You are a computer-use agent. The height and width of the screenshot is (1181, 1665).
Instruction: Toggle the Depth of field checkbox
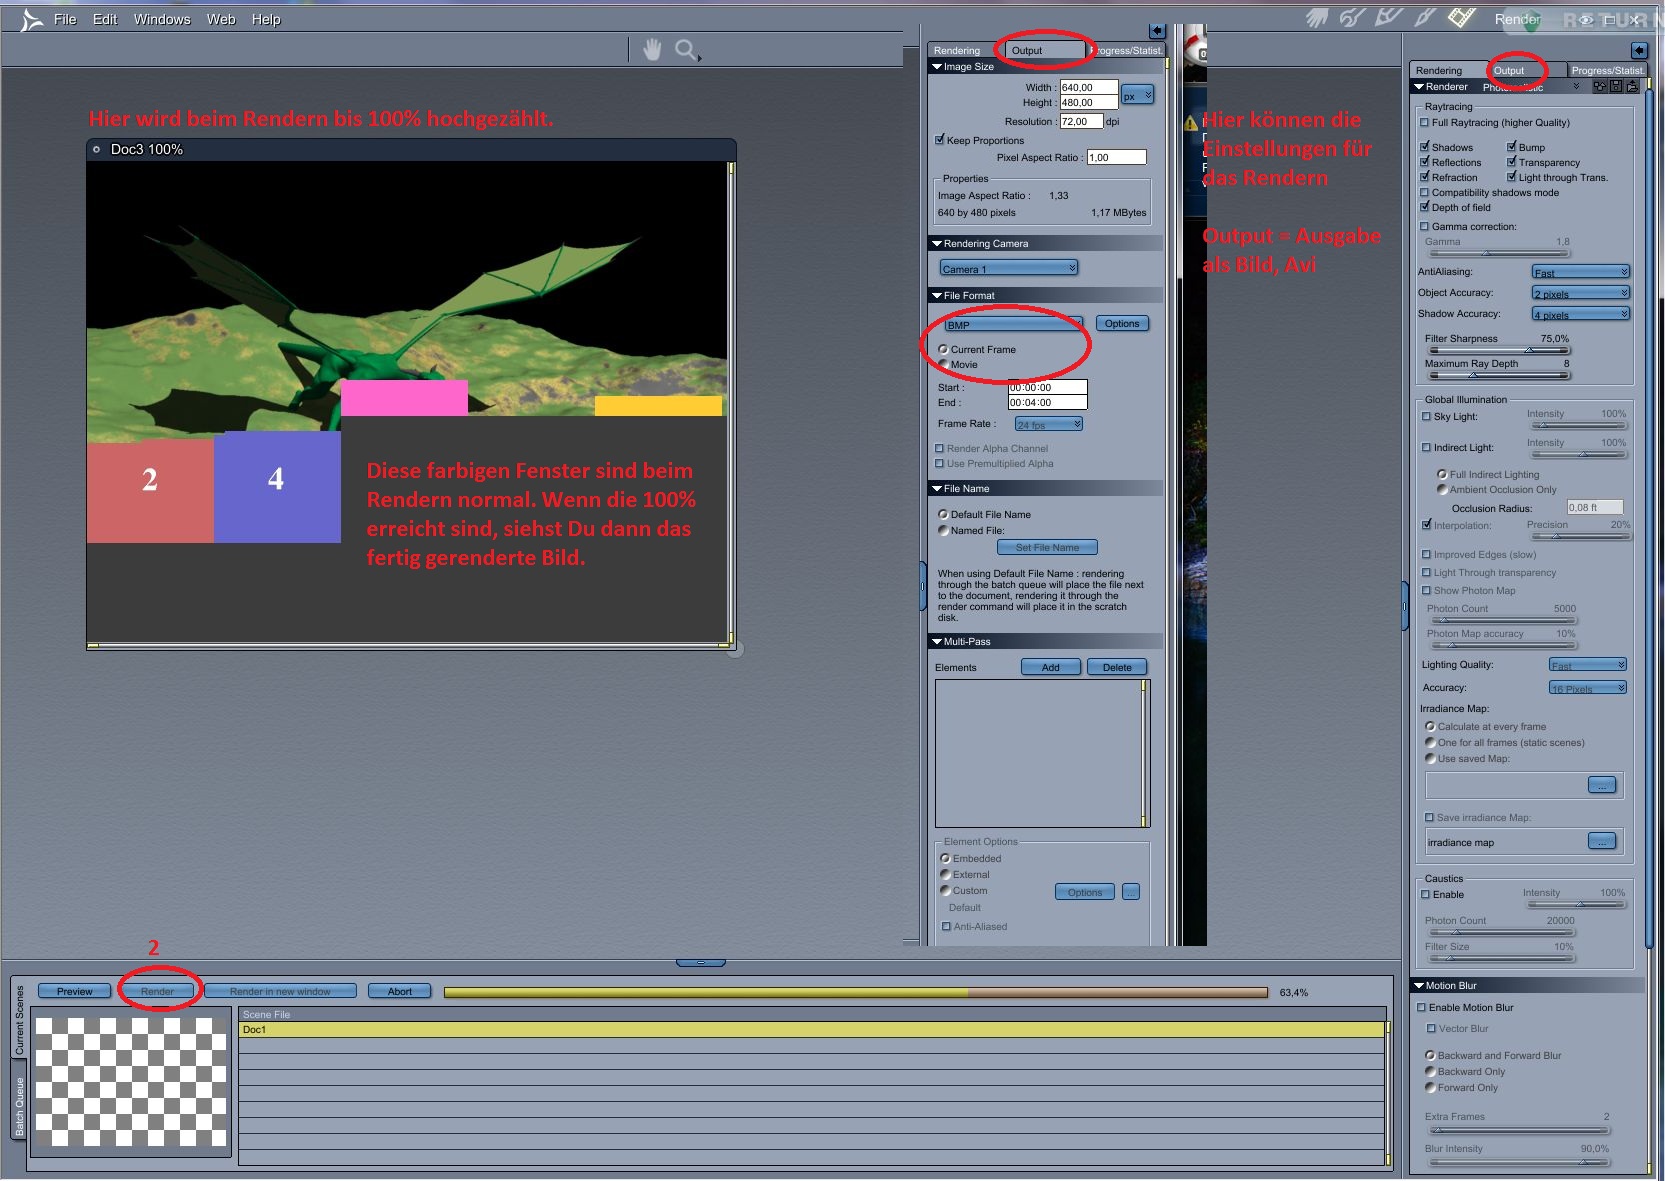[x=1424, y=207]
